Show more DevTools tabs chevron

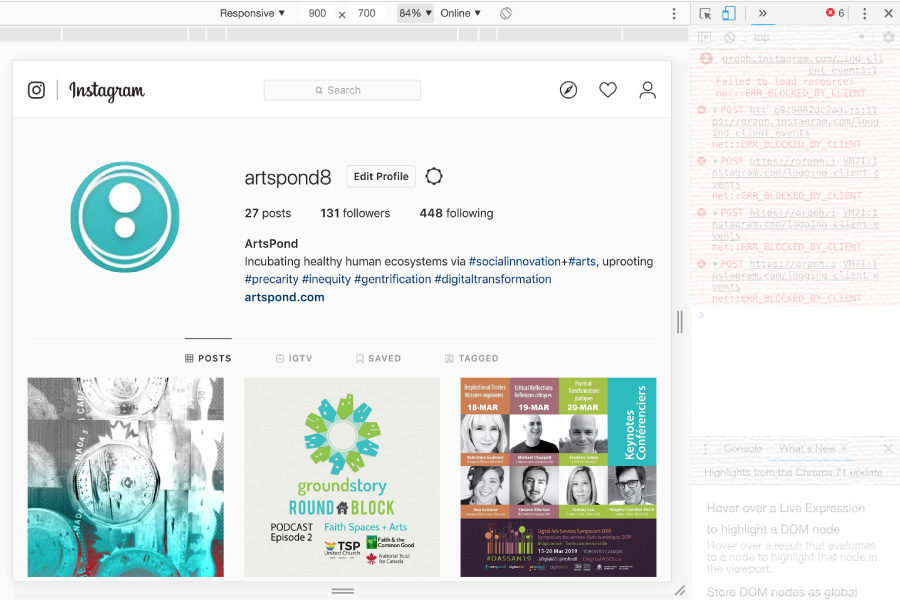point(762,13)
